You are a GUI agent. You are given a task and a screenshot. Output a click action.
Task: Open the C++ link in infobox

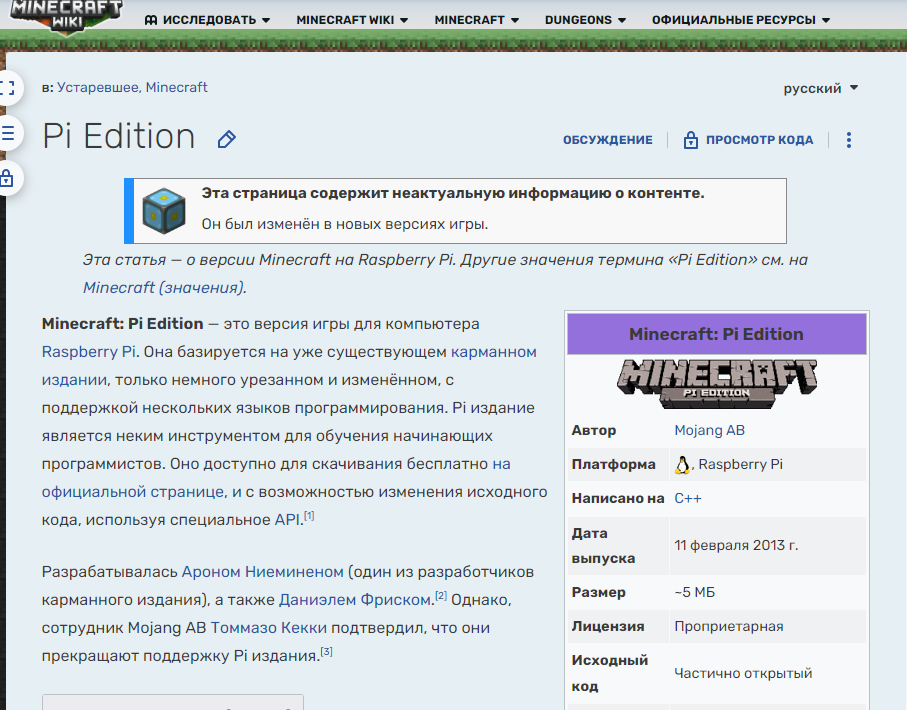688,498
